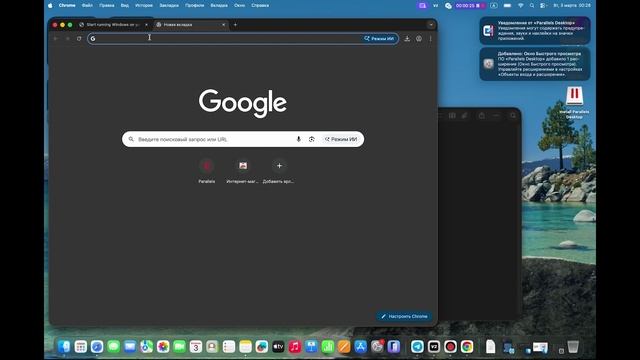Open the Файл menu

(87, 5)
